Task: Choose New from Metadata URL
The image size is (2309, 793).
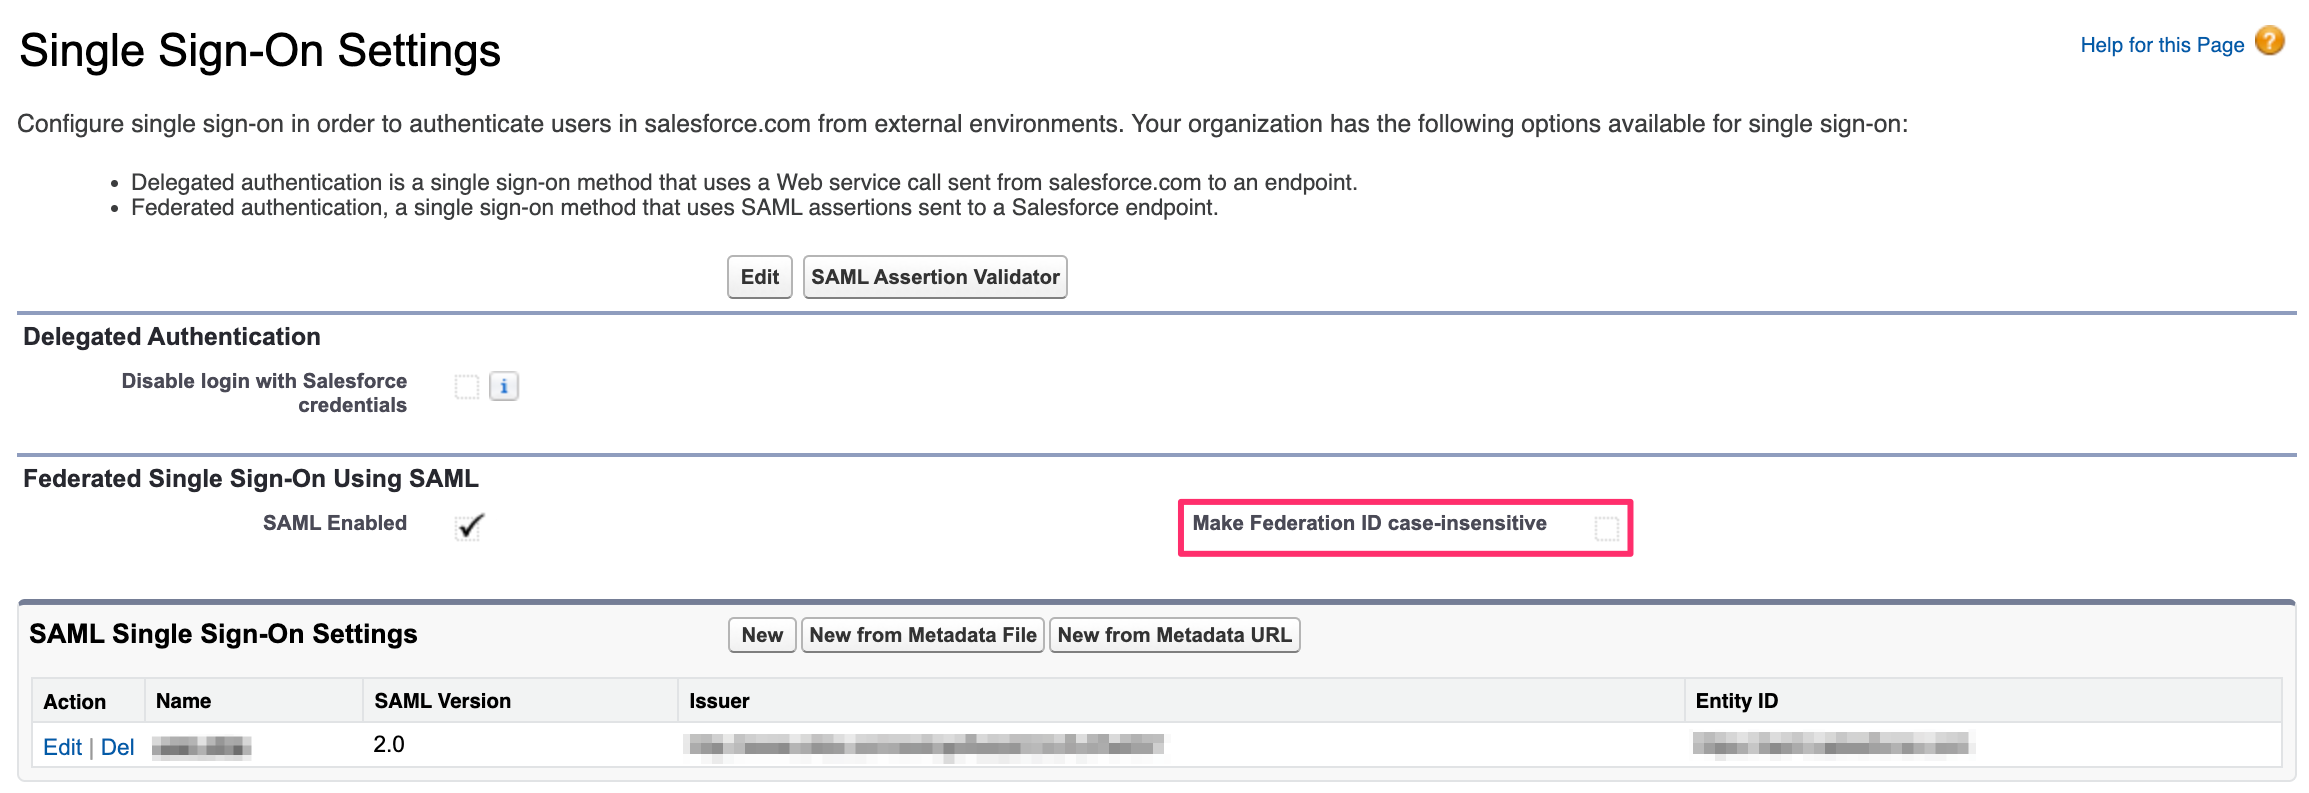Action: (1174, 635)
